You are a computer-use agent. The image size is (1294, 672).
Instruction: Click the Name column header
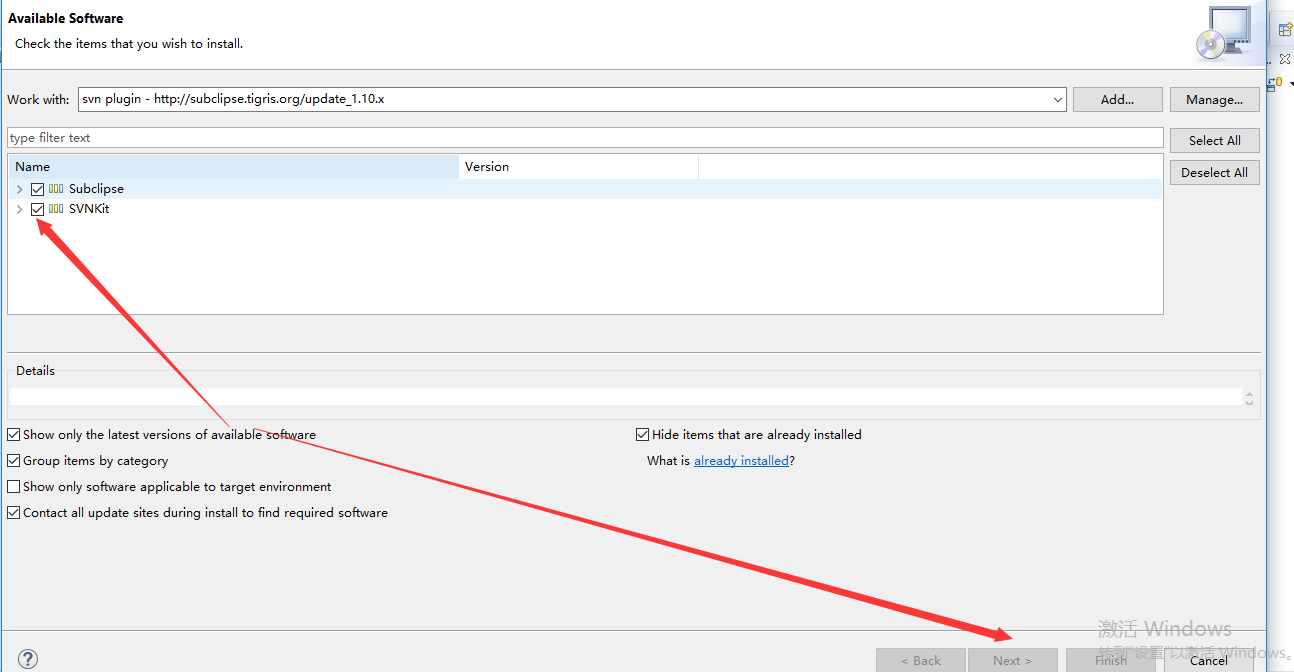pyautogui.click(x=233, y=167)
